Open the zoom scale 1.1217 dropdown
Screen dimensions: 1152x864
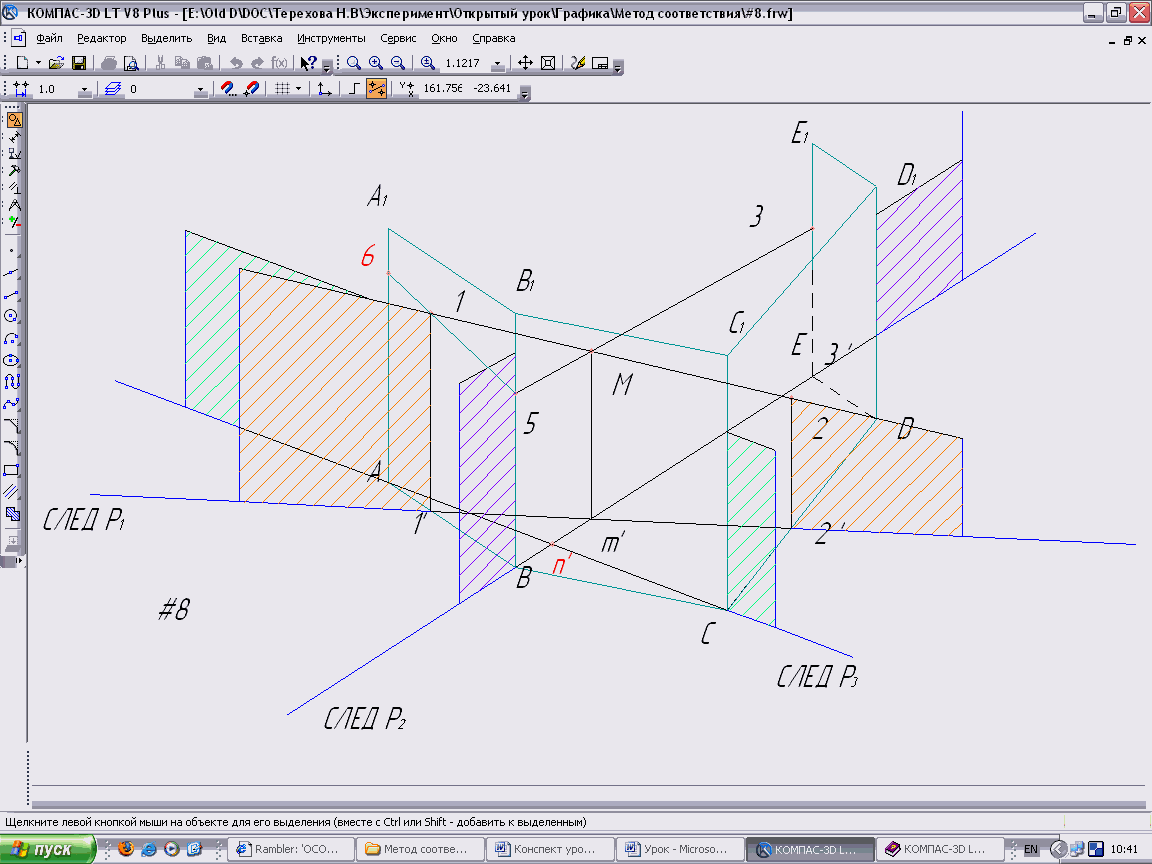pyautogui.click(x=497, y=64)
